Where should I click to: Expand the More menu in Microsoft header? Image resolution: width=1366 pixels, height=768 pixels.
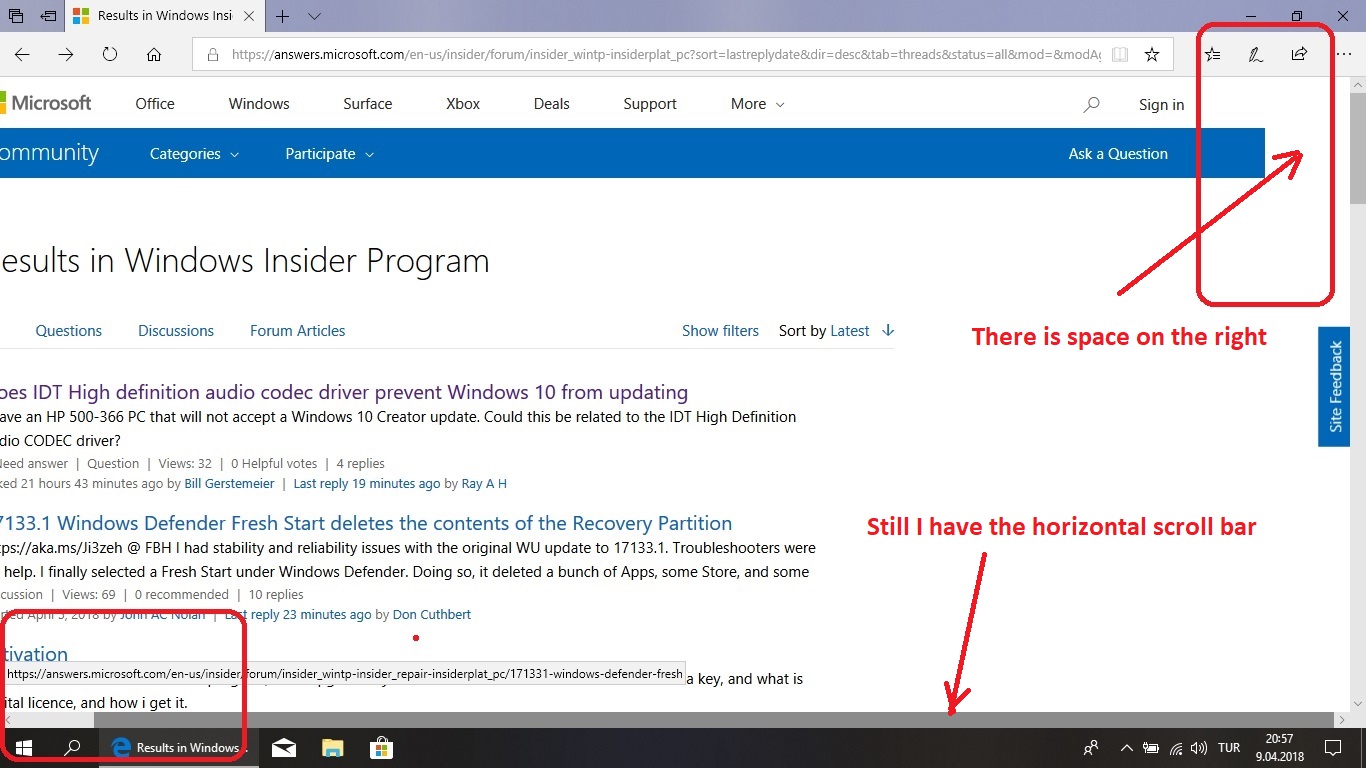tap(757, 104)
